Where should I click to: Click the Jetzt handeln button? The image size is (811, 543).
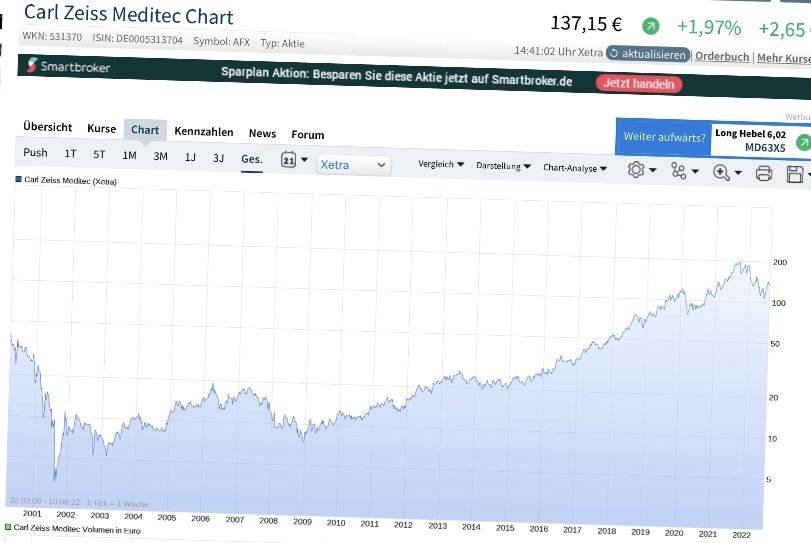pos(639,84)
